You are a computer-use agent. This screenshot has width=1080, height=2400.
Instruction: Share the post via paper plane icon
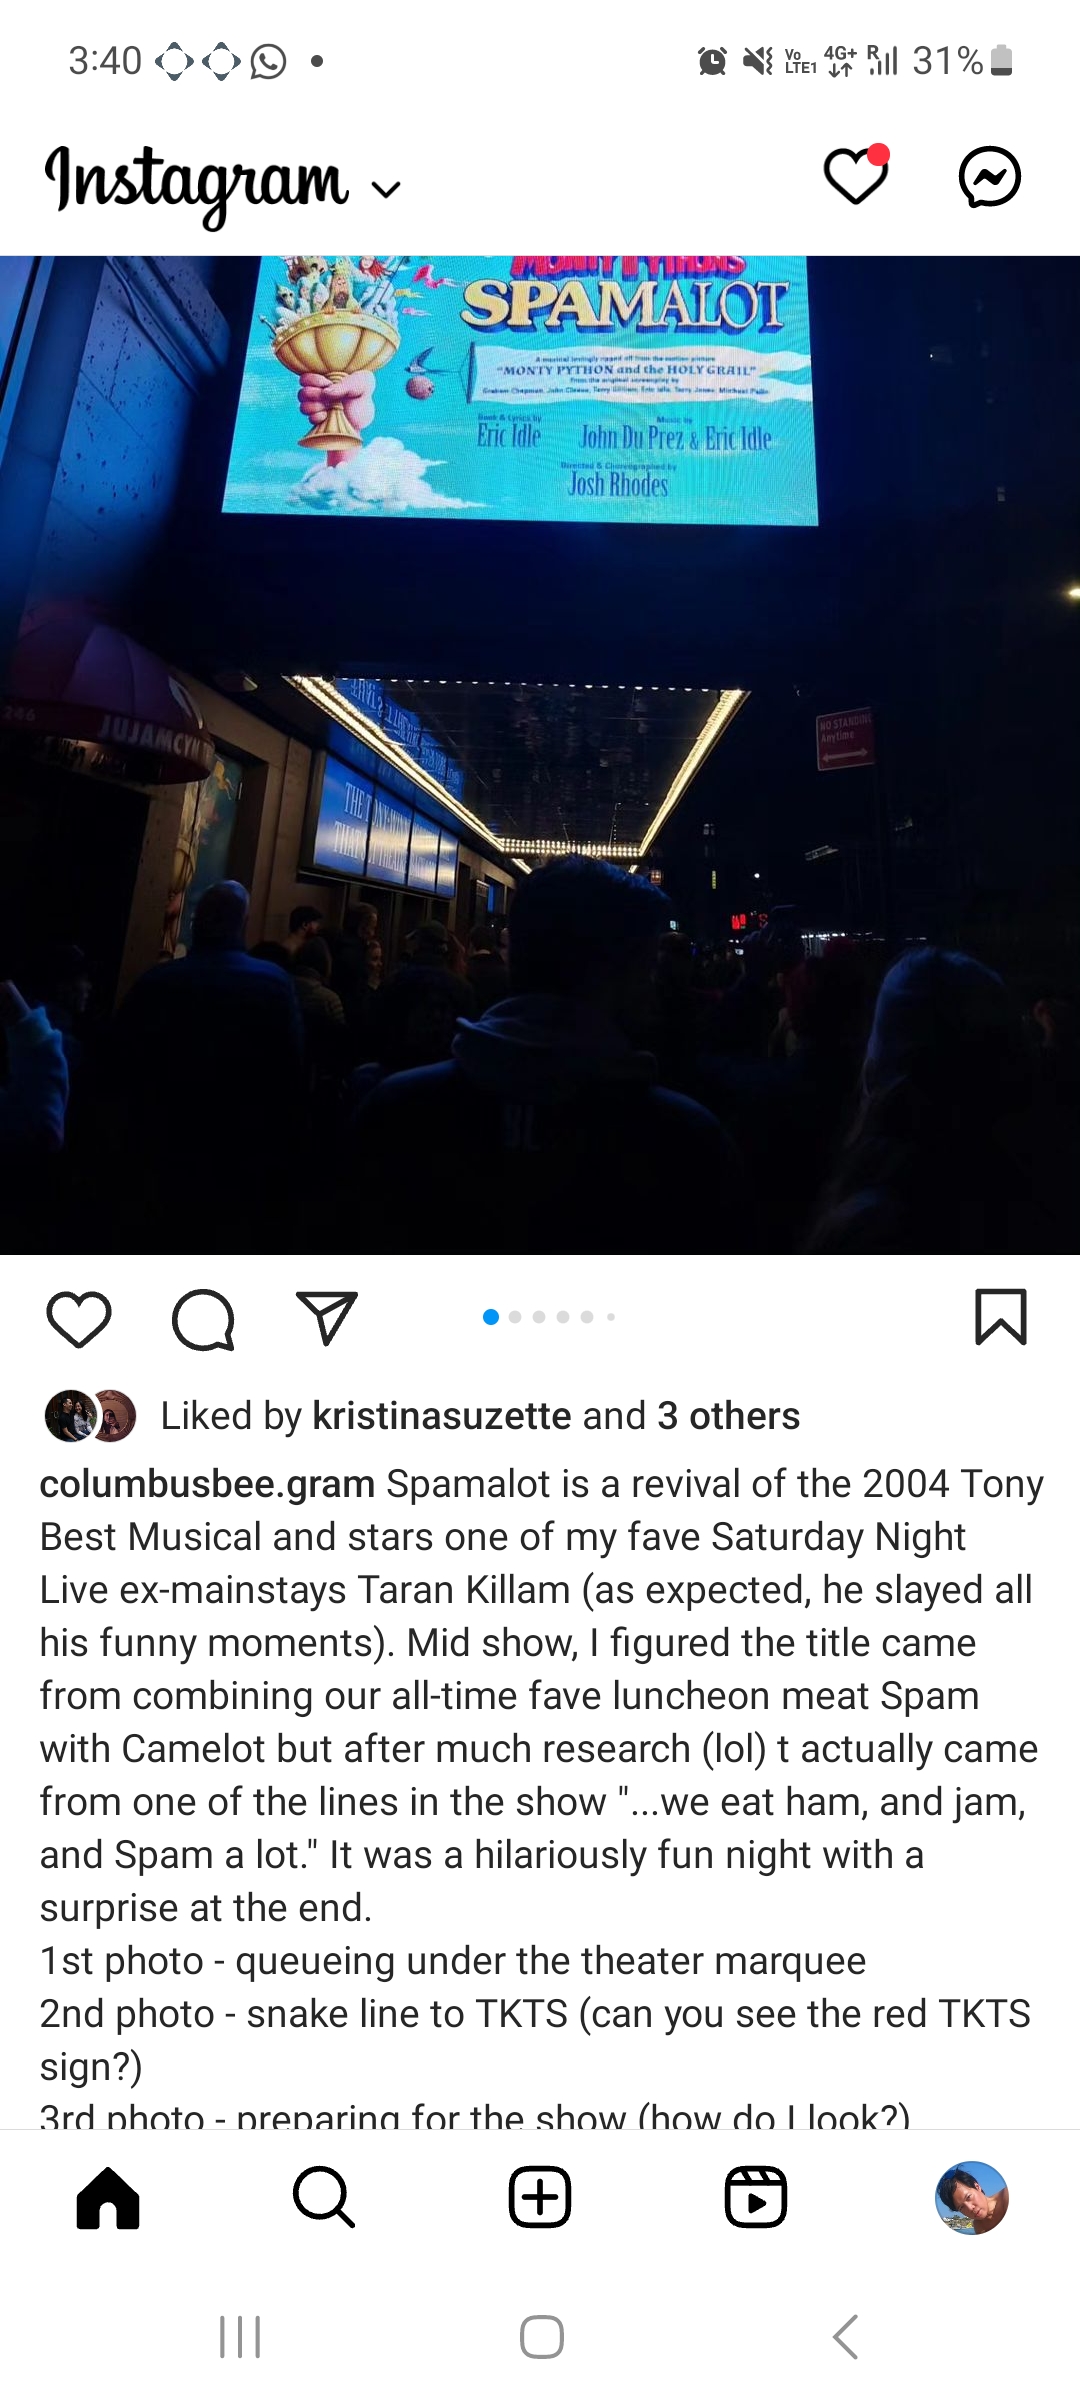pyautogui.click(x=327, y=1318)
